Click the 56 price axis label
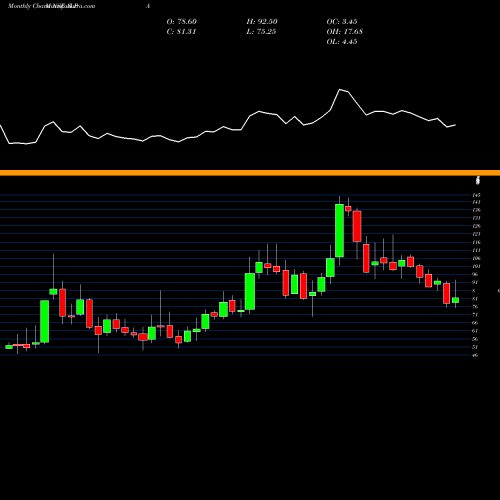This screenshot has height=500, width=500. tap(476, 339)
